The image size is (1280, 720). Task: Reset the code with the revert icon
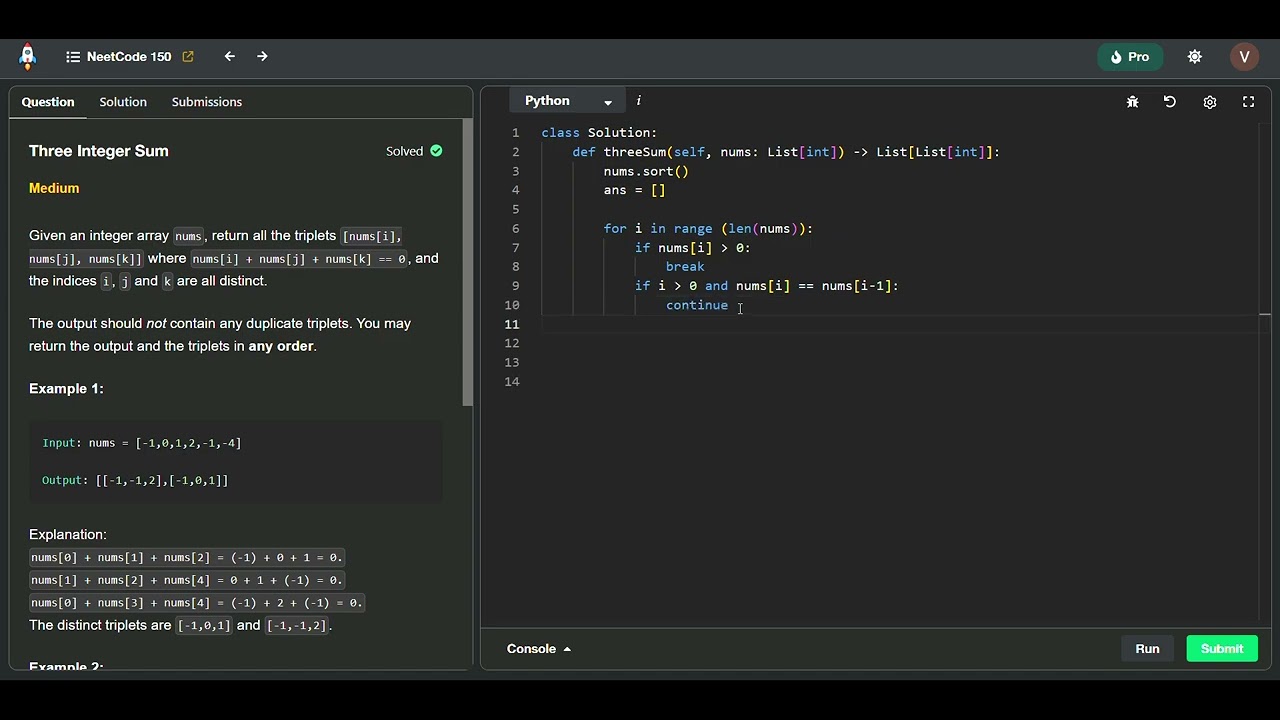click(x=1169, y=102)
